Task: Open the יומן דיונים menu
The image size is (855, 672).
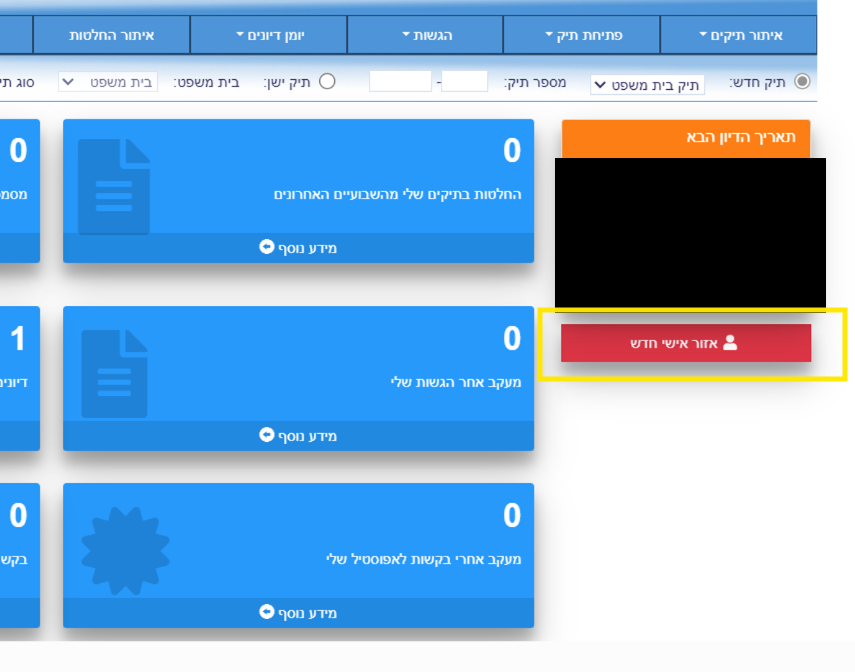Action: 269,35
